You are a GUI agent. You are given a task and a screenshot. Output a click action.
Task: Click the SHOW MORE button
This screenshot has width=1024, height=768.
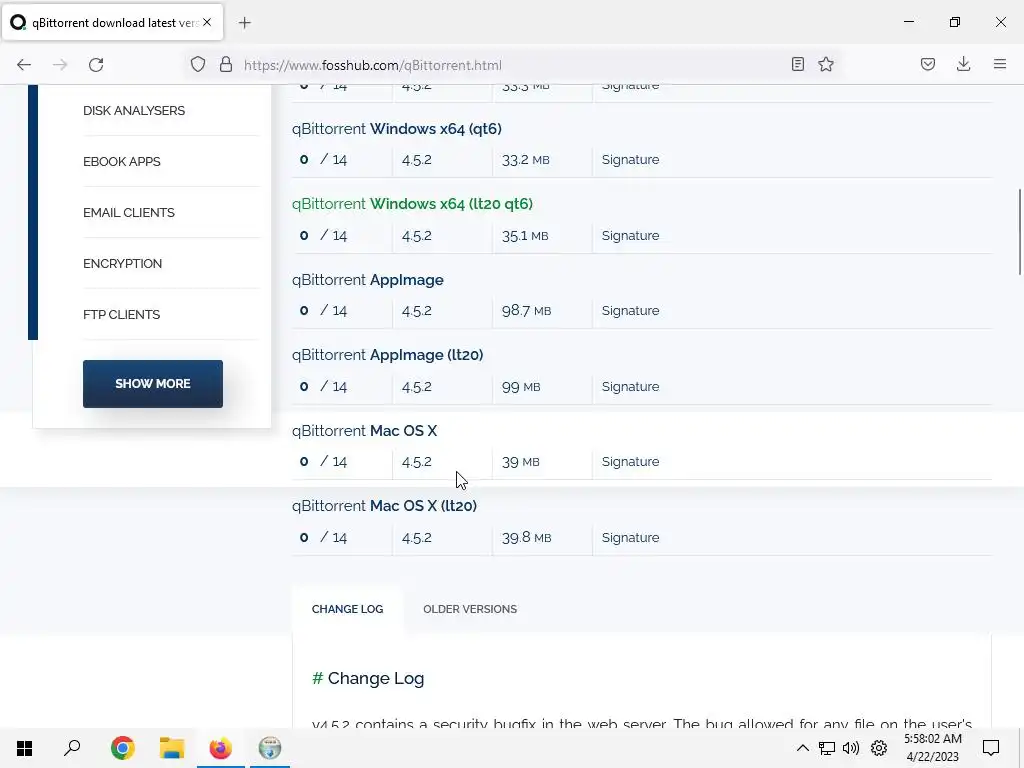coord(153,383)
